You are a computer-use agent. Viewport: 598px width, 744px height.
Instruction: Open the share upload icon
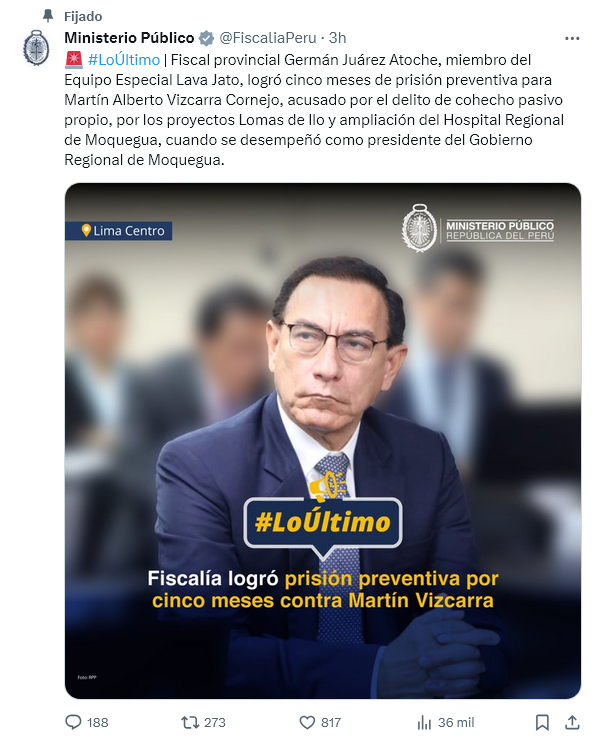[572, 722]
